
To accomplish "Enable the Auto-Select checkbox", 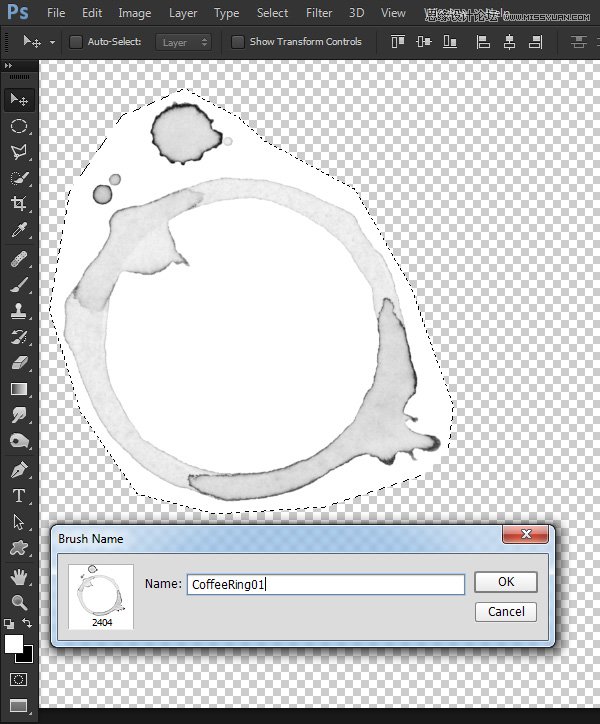I will [x=75, y=42].
